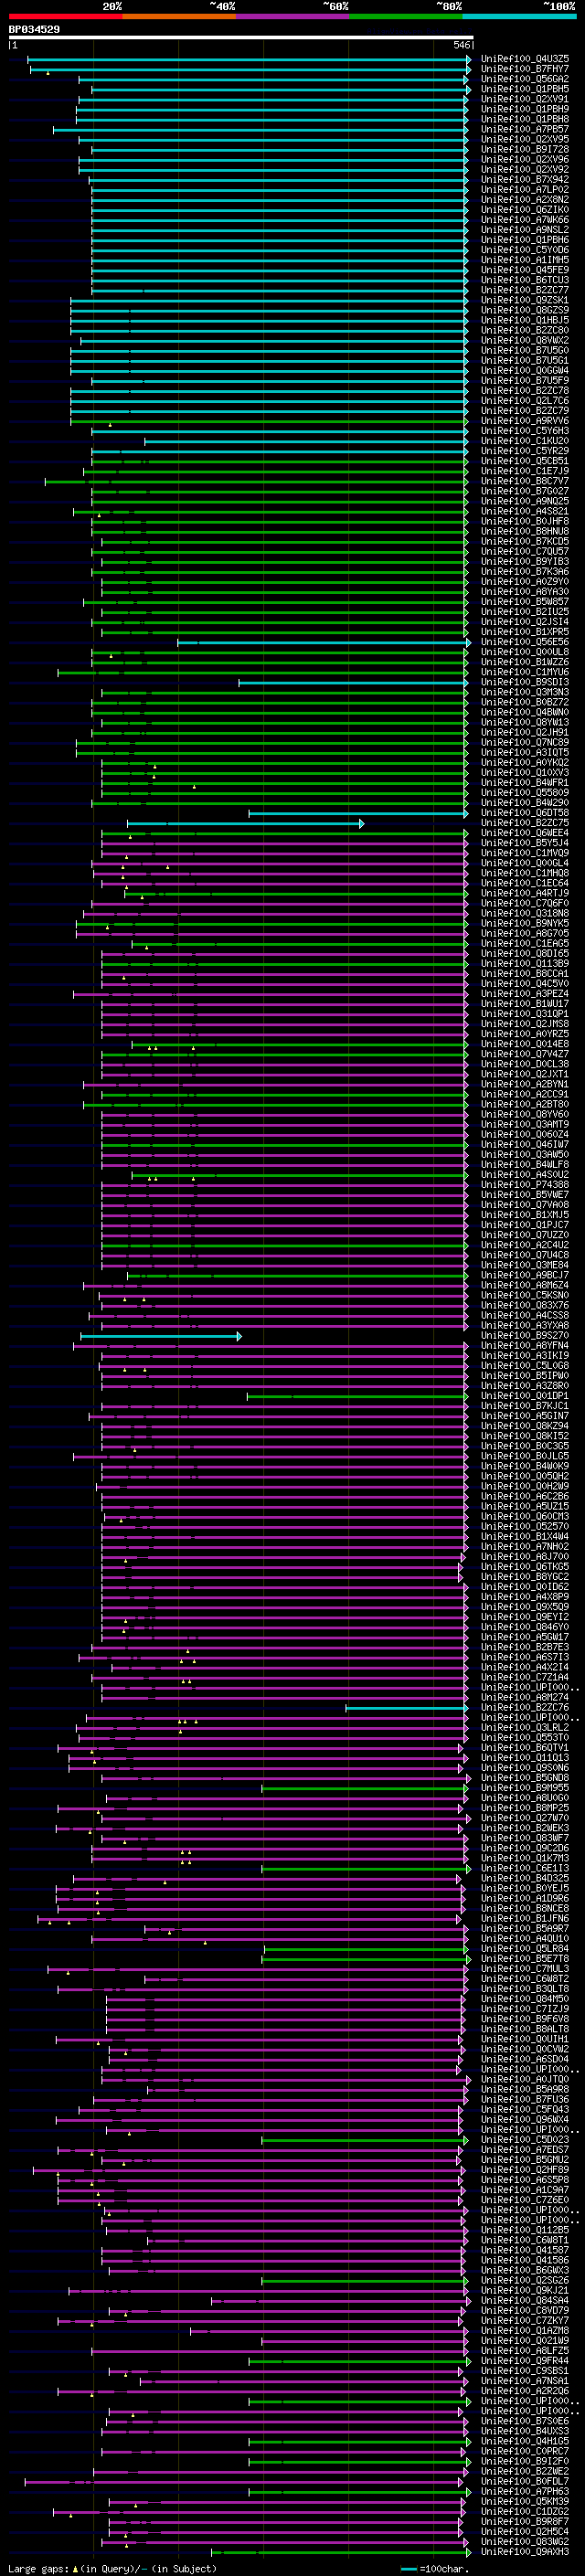The height and width of the screenshot is (2576, 585).
Task: Select label UniRef100_Q2HF89
Action: tap(525, 2171)
